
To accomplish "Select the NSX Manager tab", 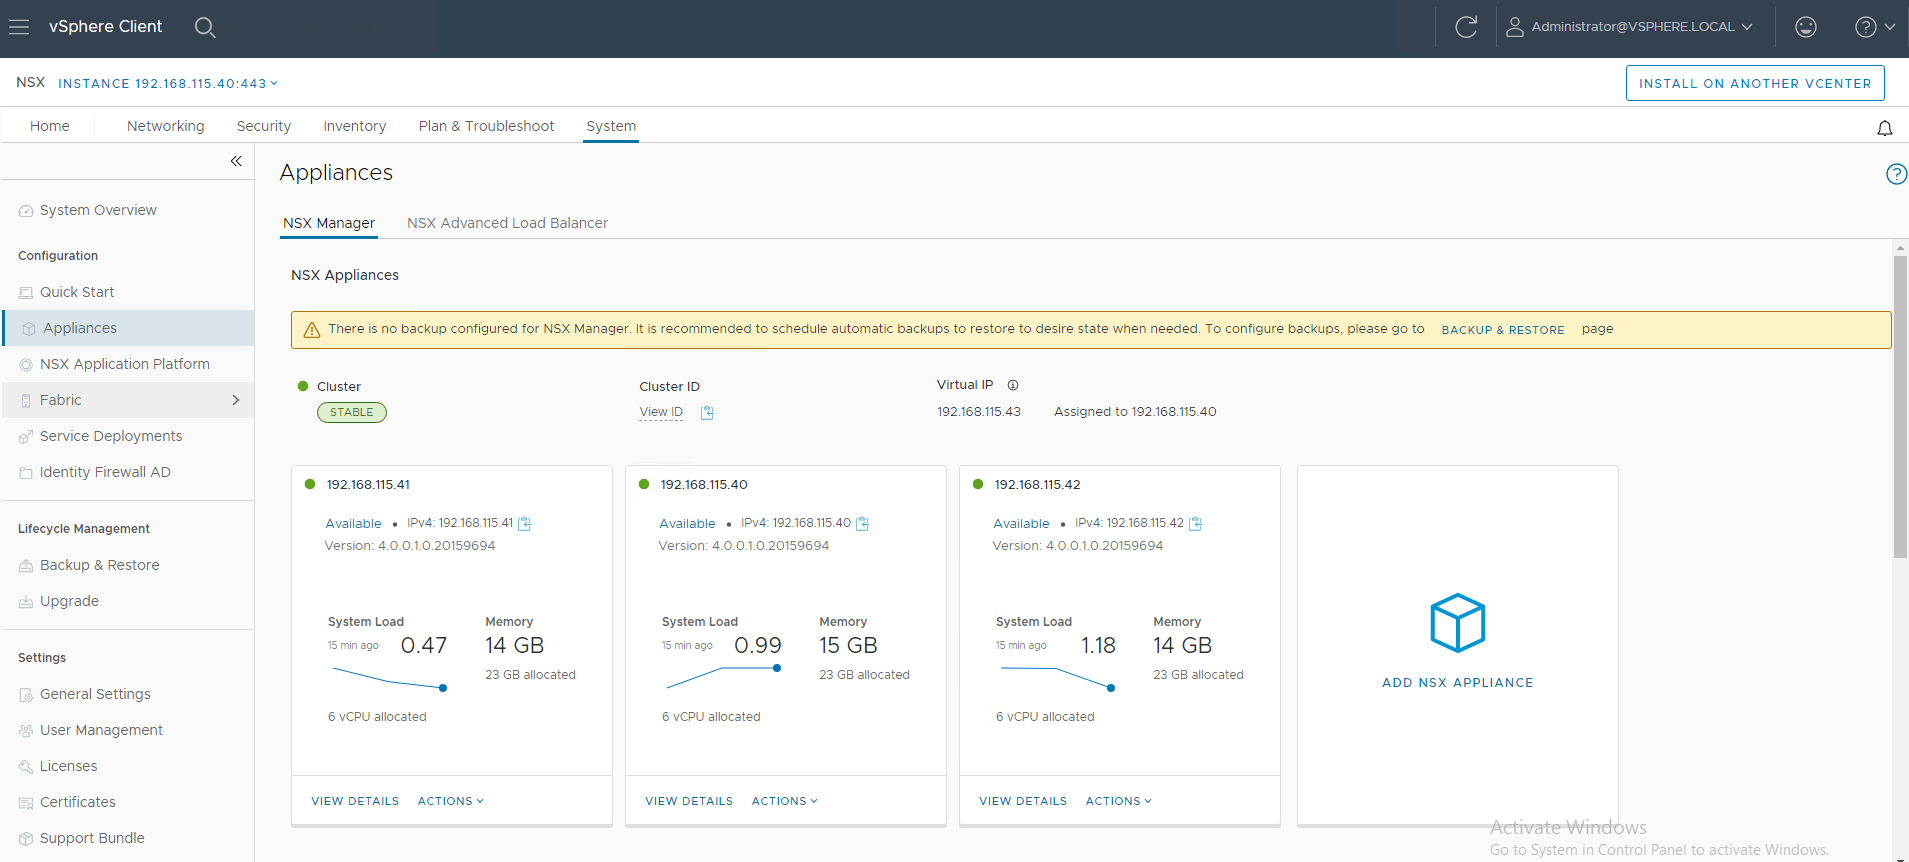I will coord(329,223).
